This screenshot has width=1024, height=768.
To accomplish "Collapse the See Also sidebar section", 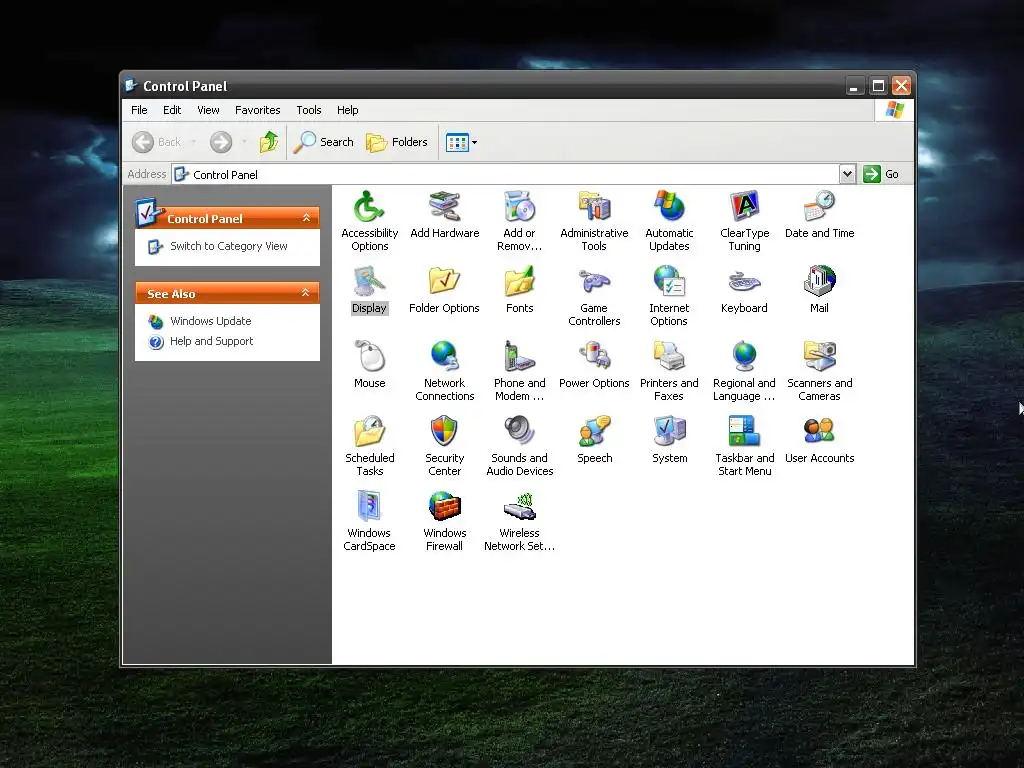I will coord(305,293).
